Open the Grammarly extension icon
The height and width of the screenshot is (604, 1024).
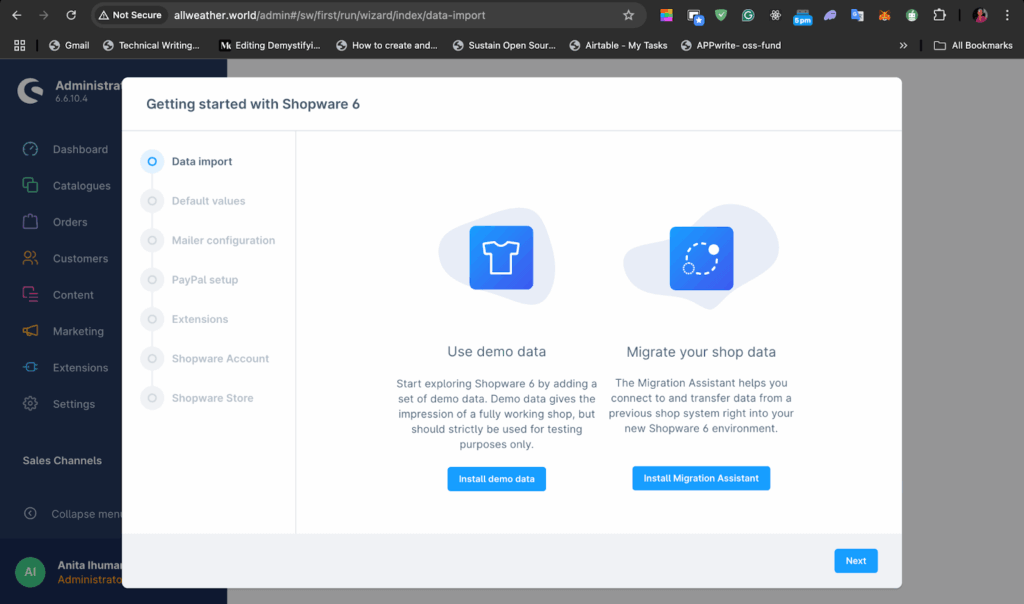coord(748,15)
